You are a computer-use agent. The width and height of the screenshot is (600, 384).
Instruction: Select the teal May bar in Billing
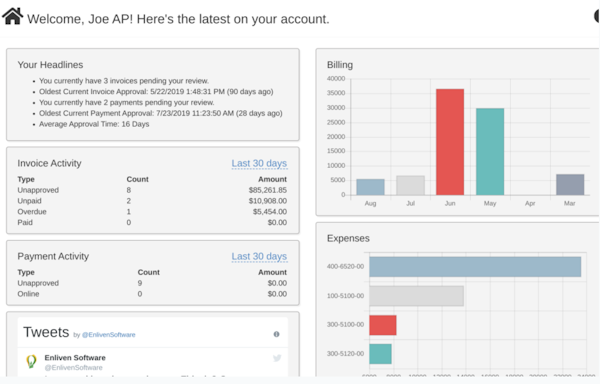click(490, 151)
